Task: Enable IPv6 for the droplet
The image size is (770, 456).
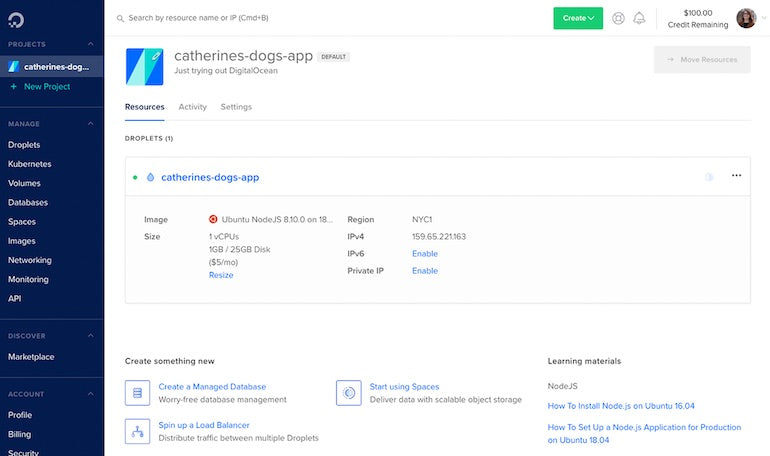Action: coord(424,254)
